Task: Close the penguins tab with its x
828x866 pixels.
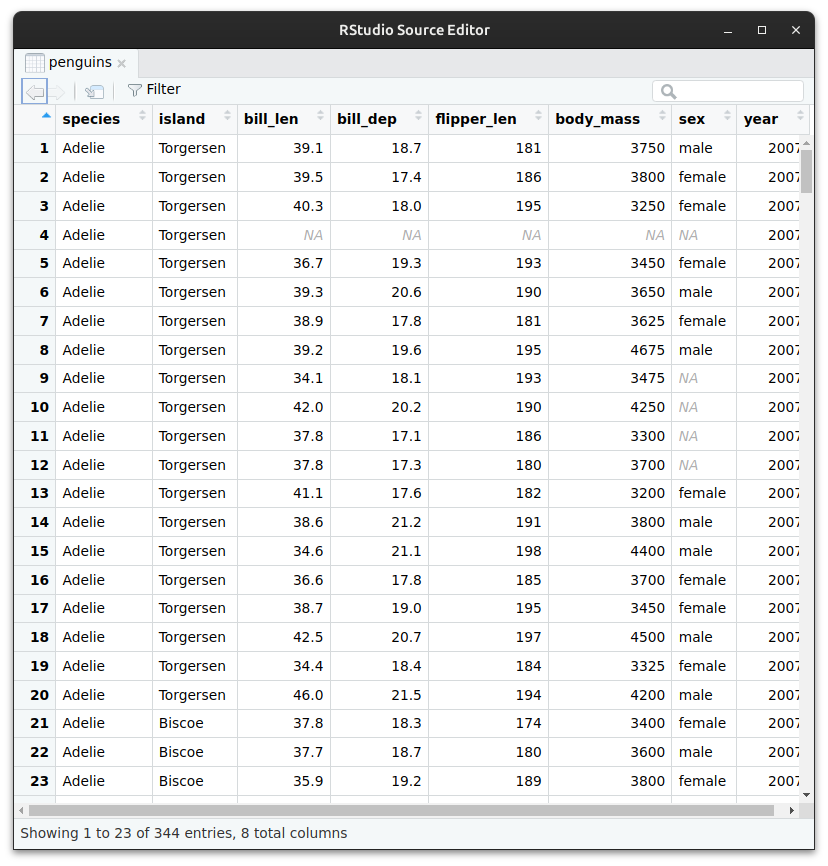Action: [122, 63]
